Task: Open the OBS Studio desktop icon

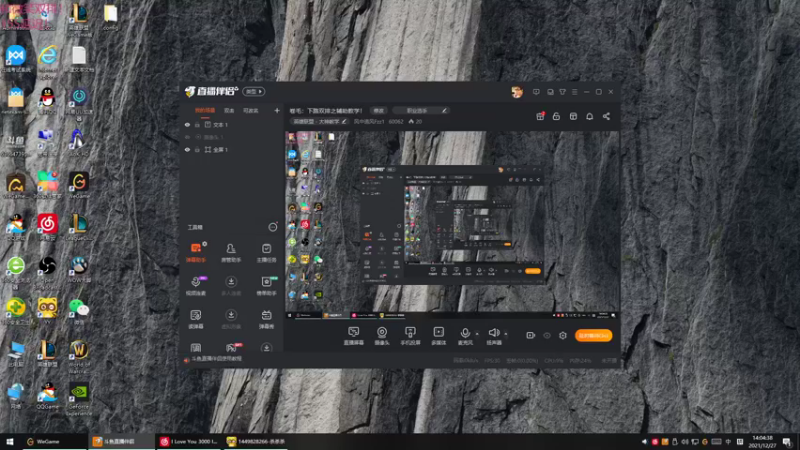Action: (47, 270)
